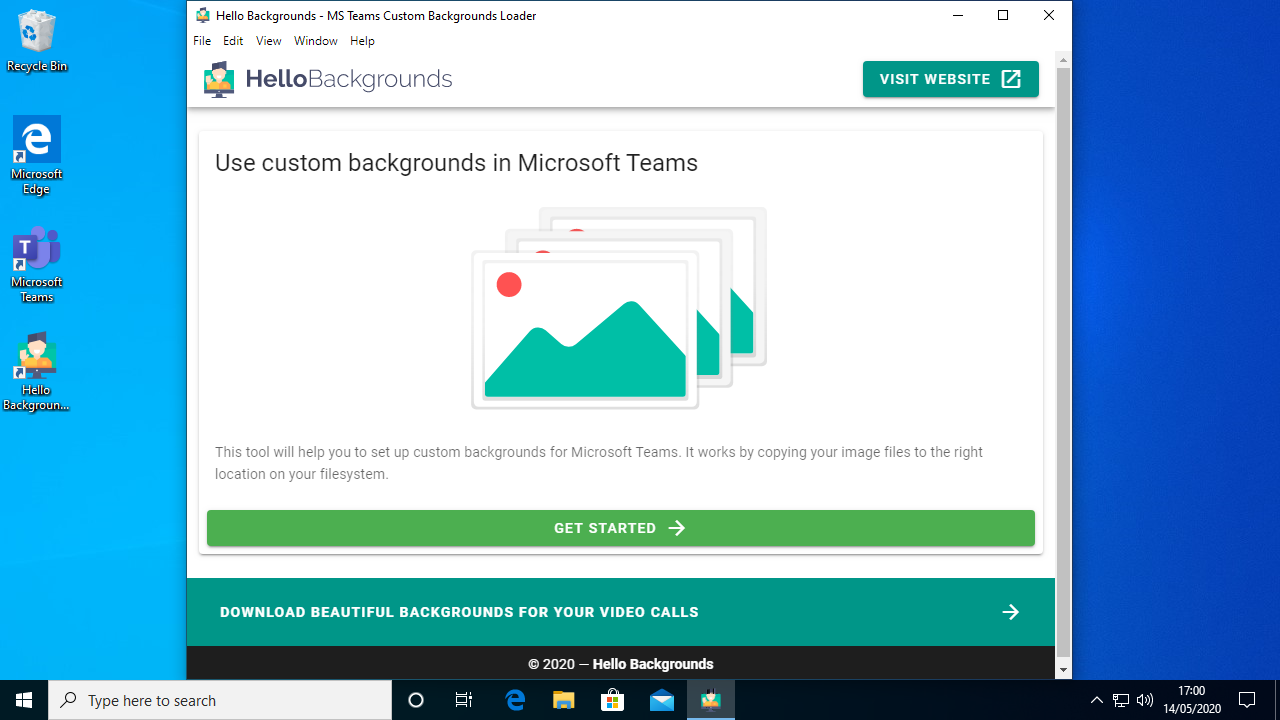Open the Action Center notification icon

pyautogui.click(x=1247, y=700)
